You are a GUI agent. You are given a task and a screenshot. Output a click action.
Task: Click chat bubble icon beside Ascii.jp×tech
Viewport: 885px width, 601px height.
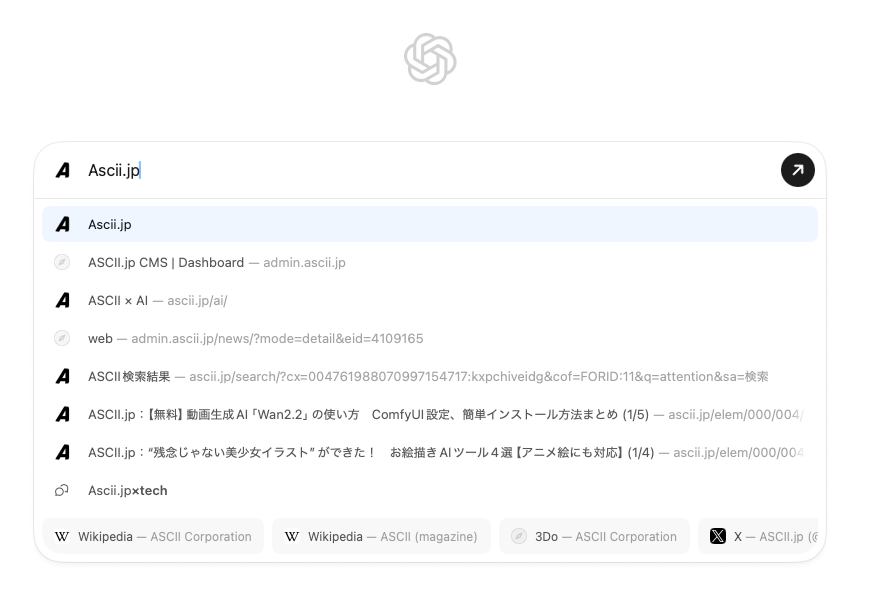pos(62,490)
